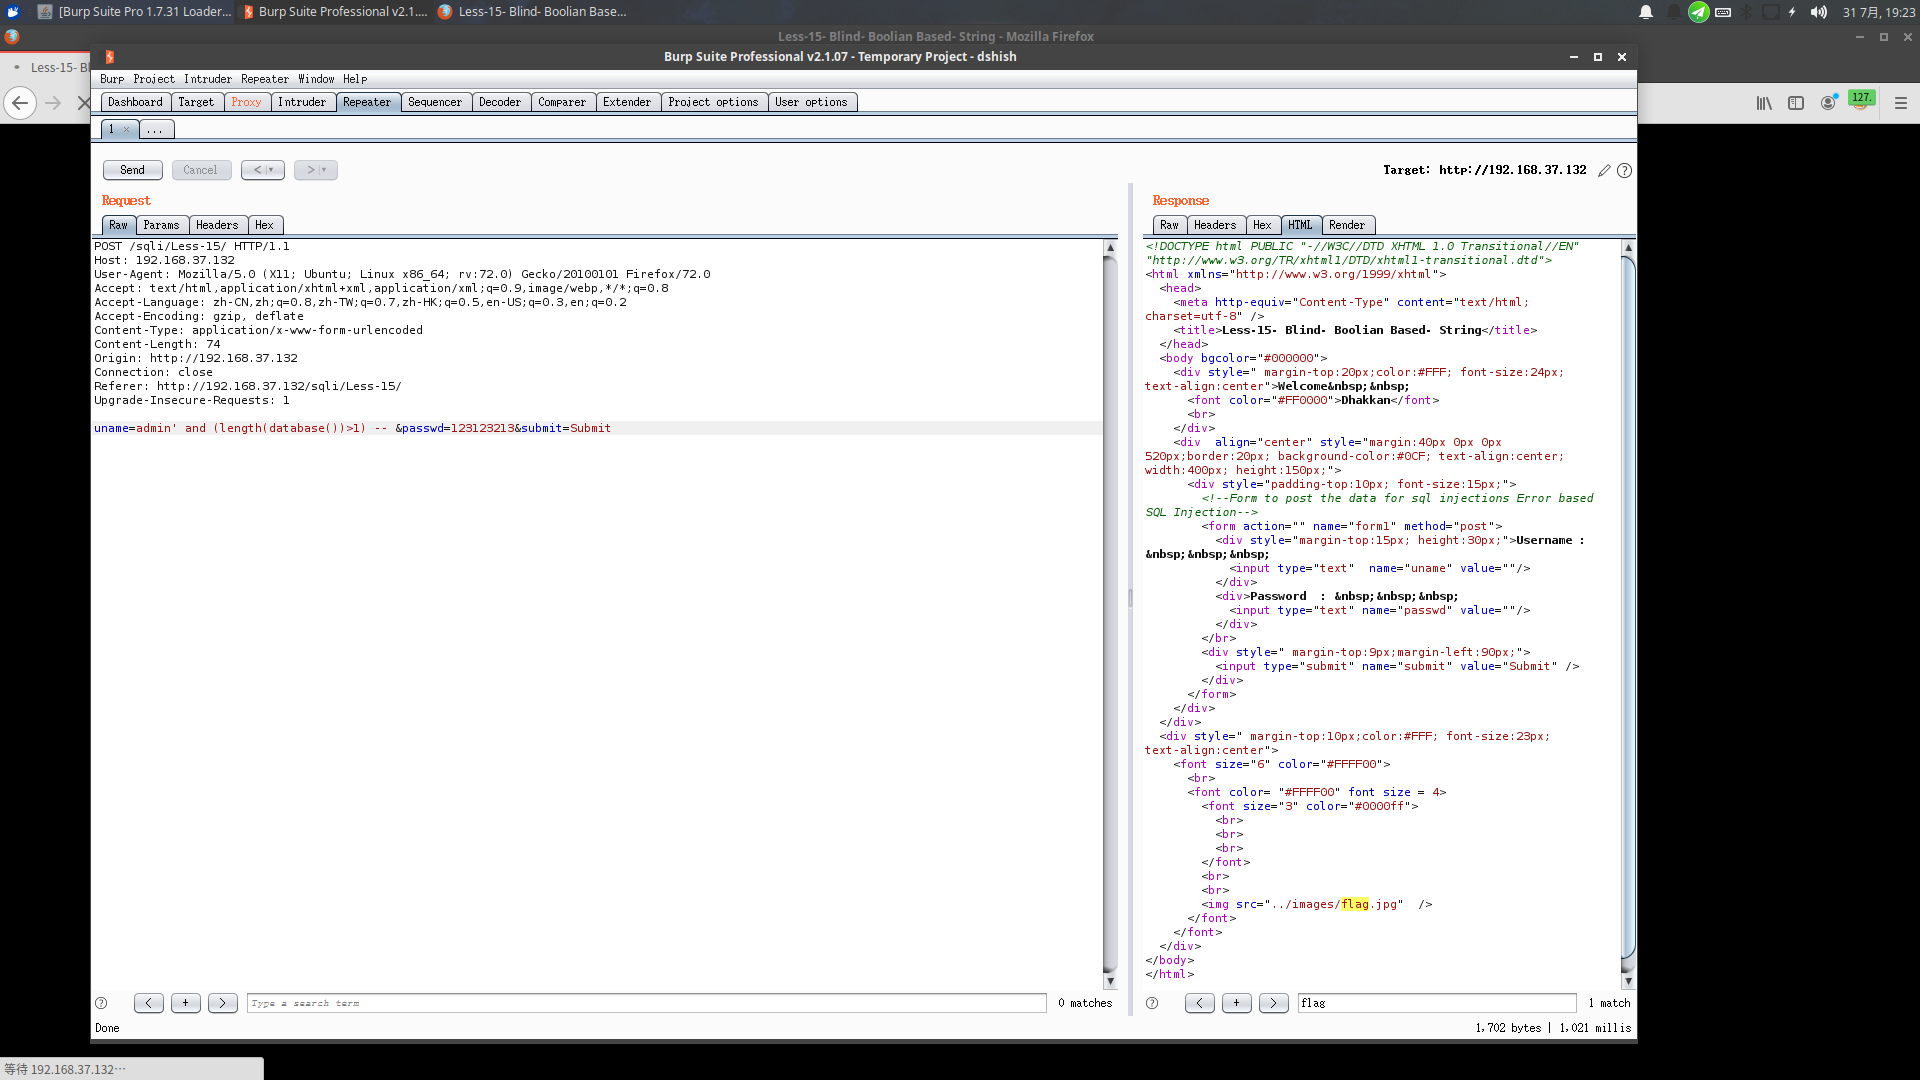Click the request search help icon
1920x1080 pixels.
101,1003
